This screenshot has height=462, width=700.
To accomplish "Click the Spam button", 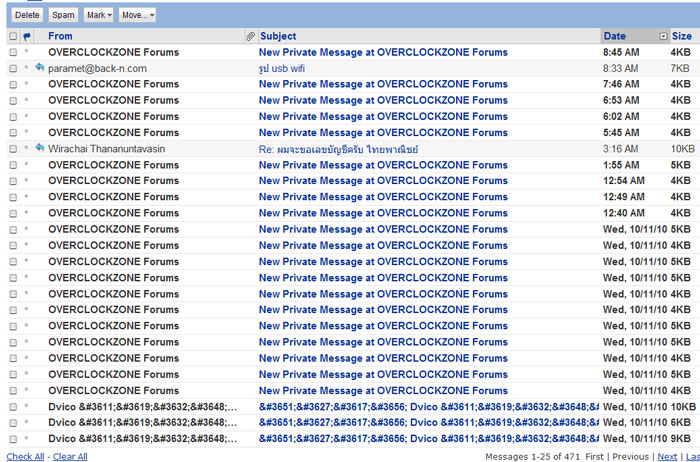I will click(x=63, y=15).
